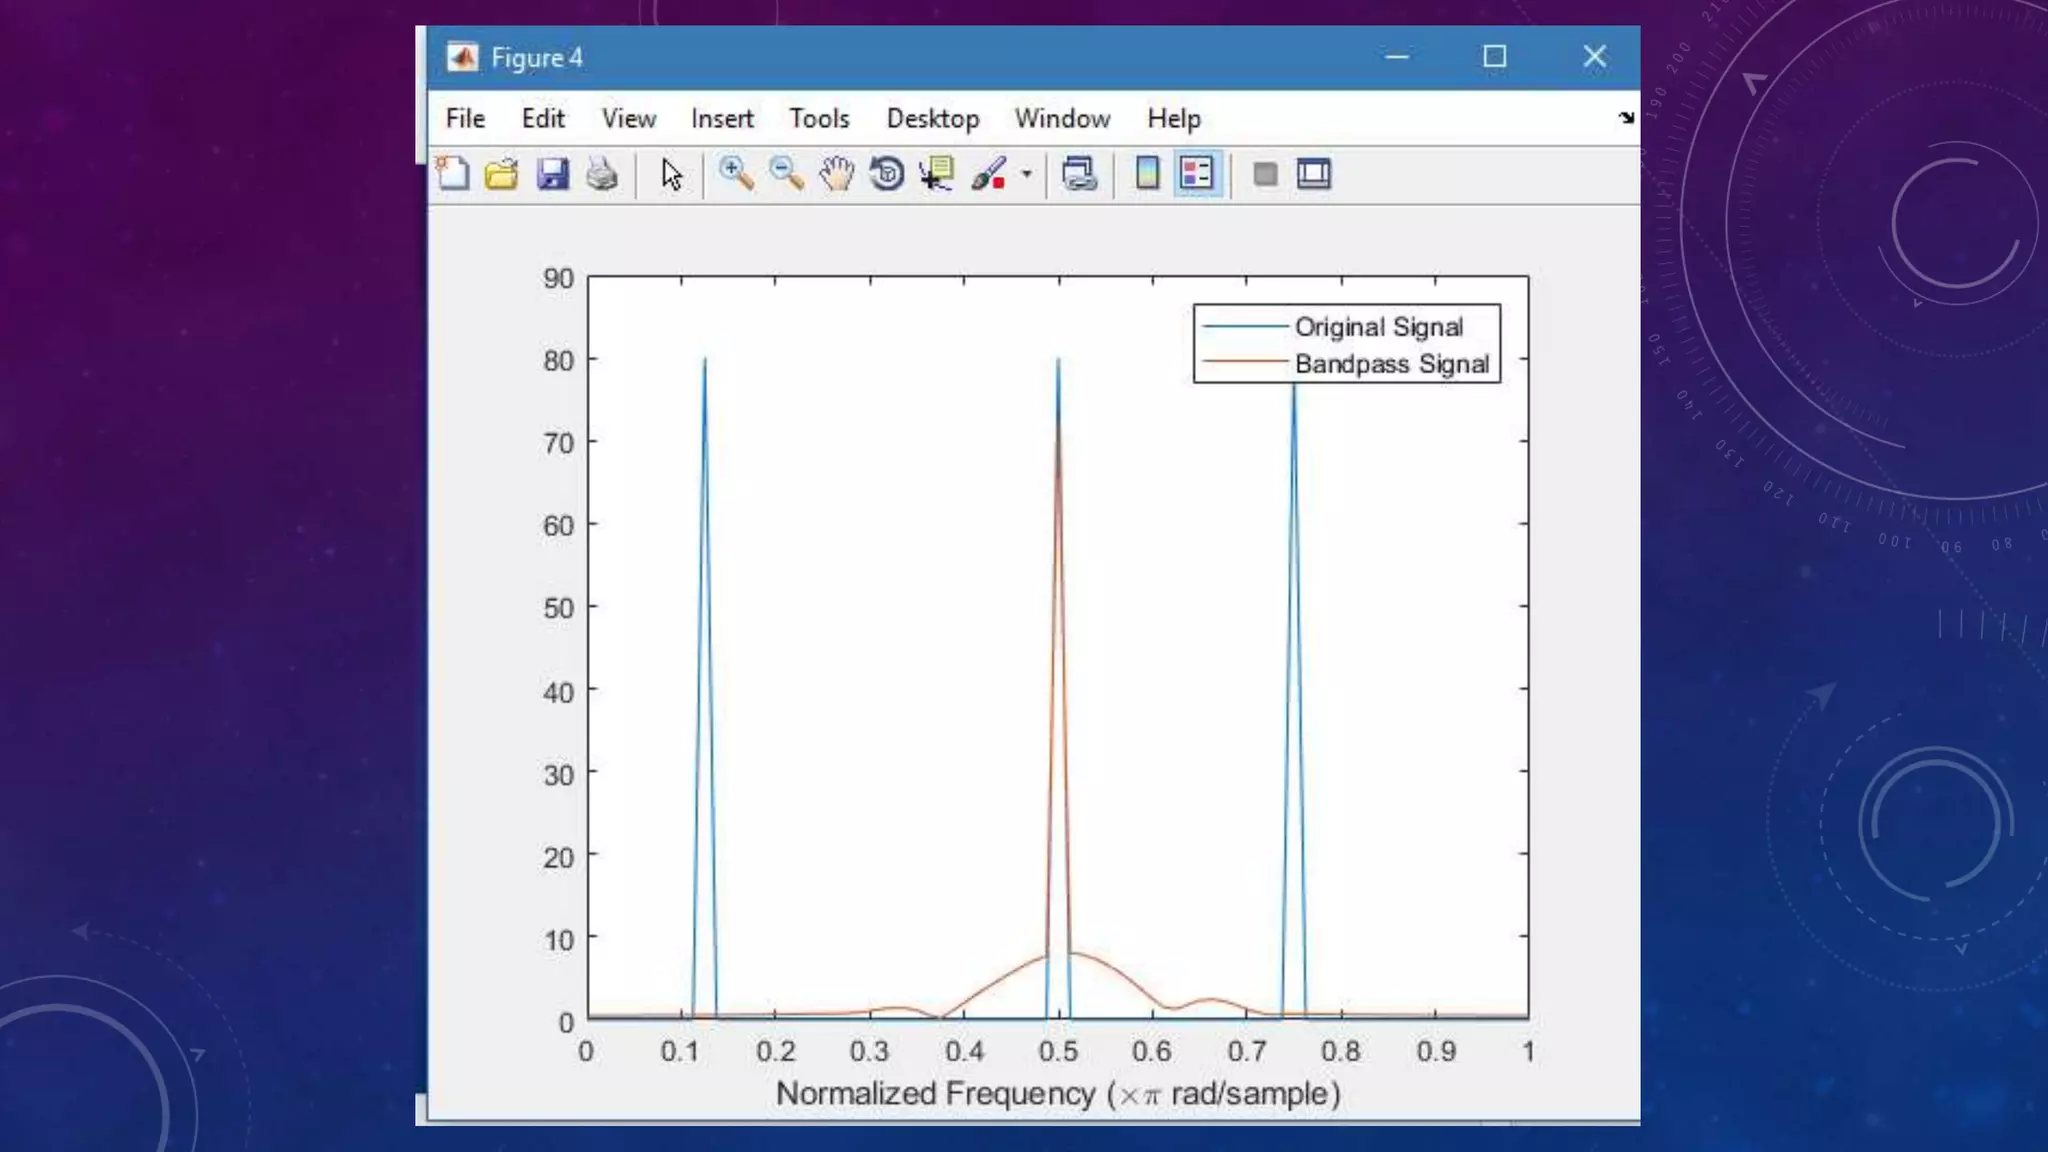Open the Tools menu

[819, 119]
